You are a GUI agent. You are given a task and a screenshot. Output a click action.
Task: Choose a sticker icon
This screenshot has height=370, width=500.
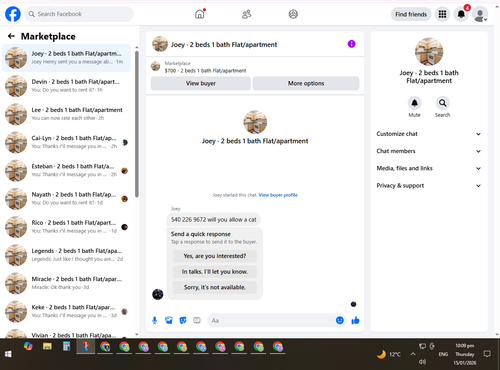(183, 320)
